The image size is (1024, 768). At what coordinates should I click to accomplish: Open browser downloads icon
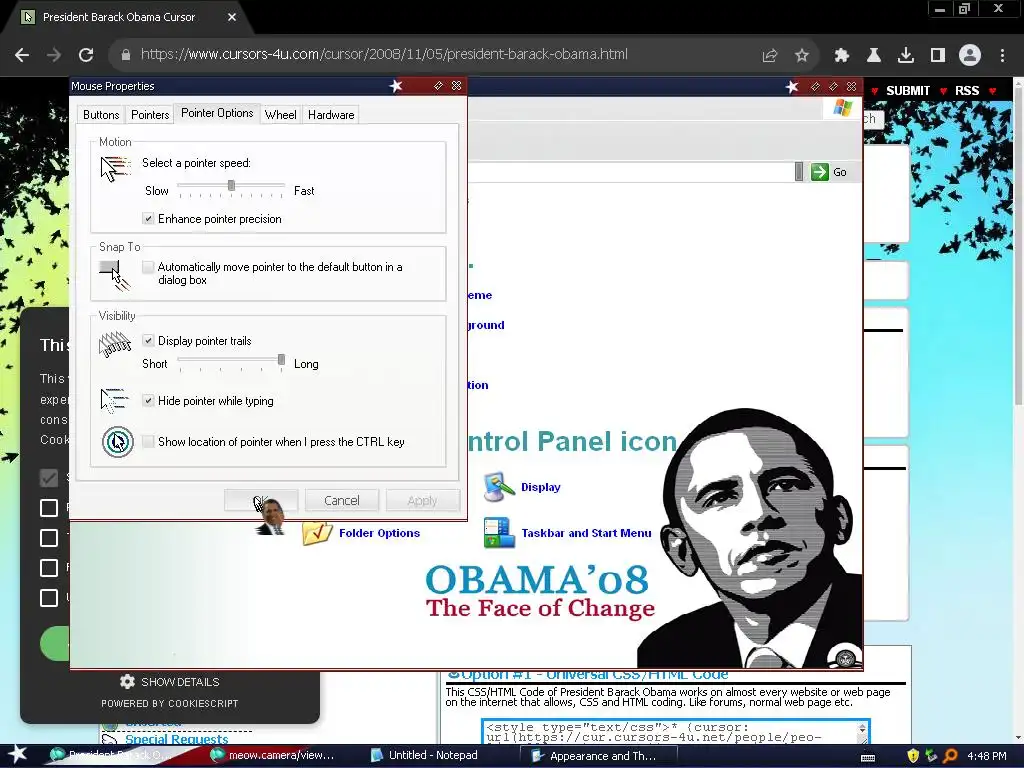pos(905,56)
